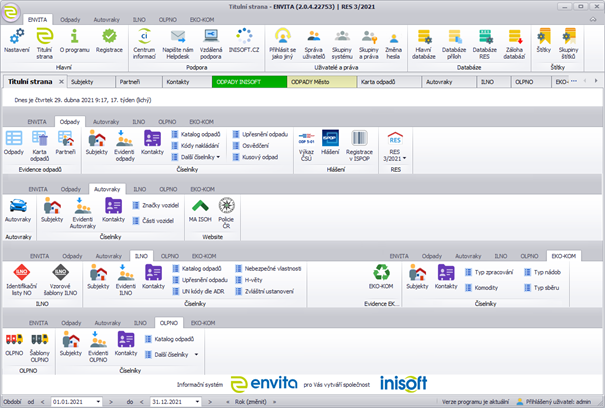Viewport: 605px width, 408px height.
Task: Open Skupiny a práva
Action: coord(369,44)
